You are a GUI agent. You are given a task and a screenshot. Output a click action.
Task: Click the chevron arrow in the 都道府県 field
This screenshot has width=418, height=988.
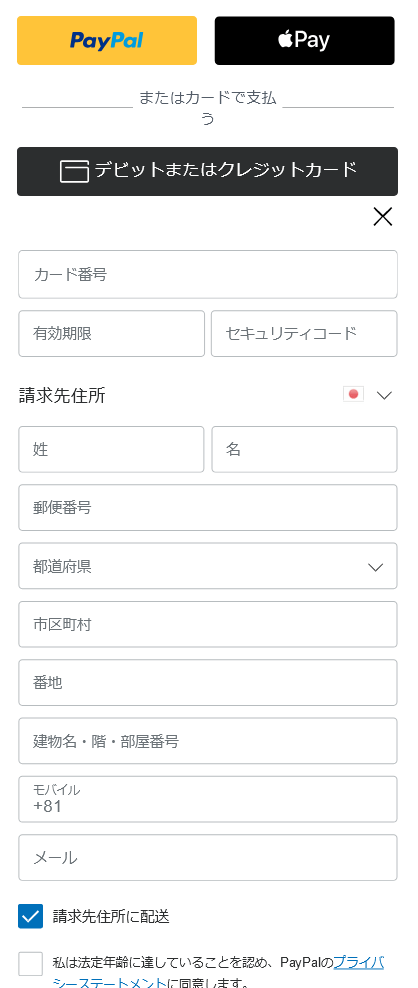pyautogui.click(x=376, y=567)
